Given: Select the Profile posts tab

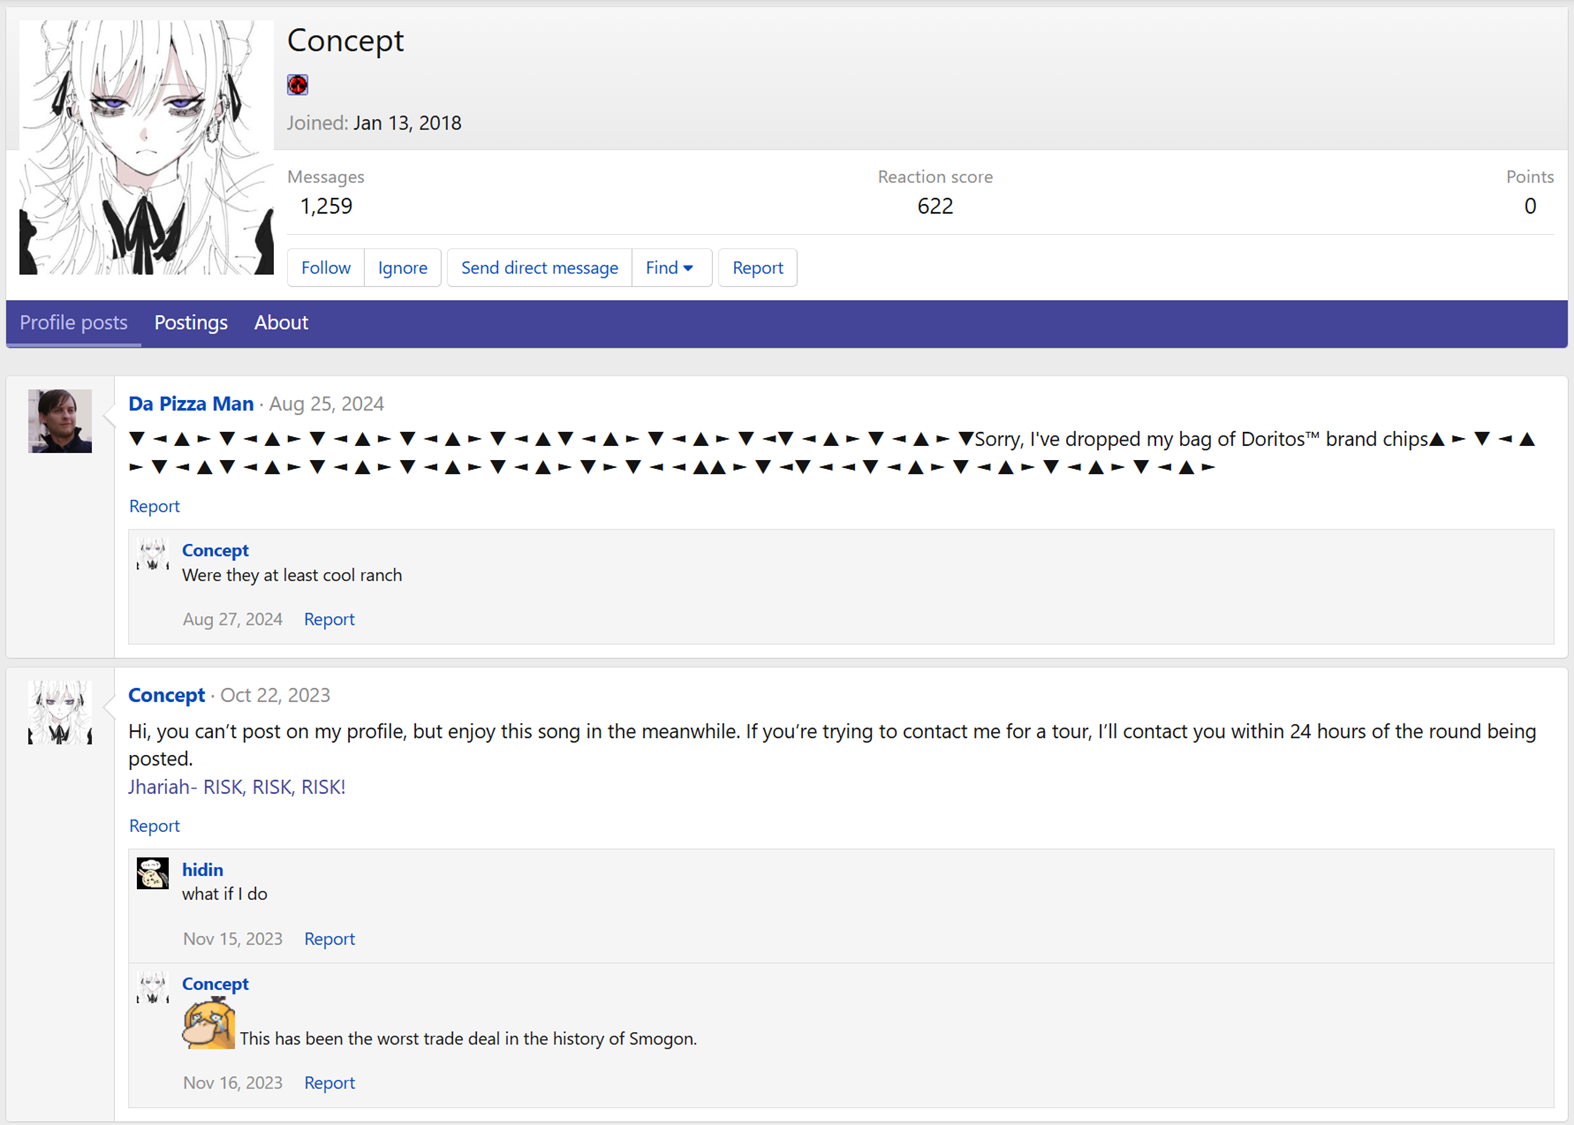Looking at the screenshot, I should (74, 323).
